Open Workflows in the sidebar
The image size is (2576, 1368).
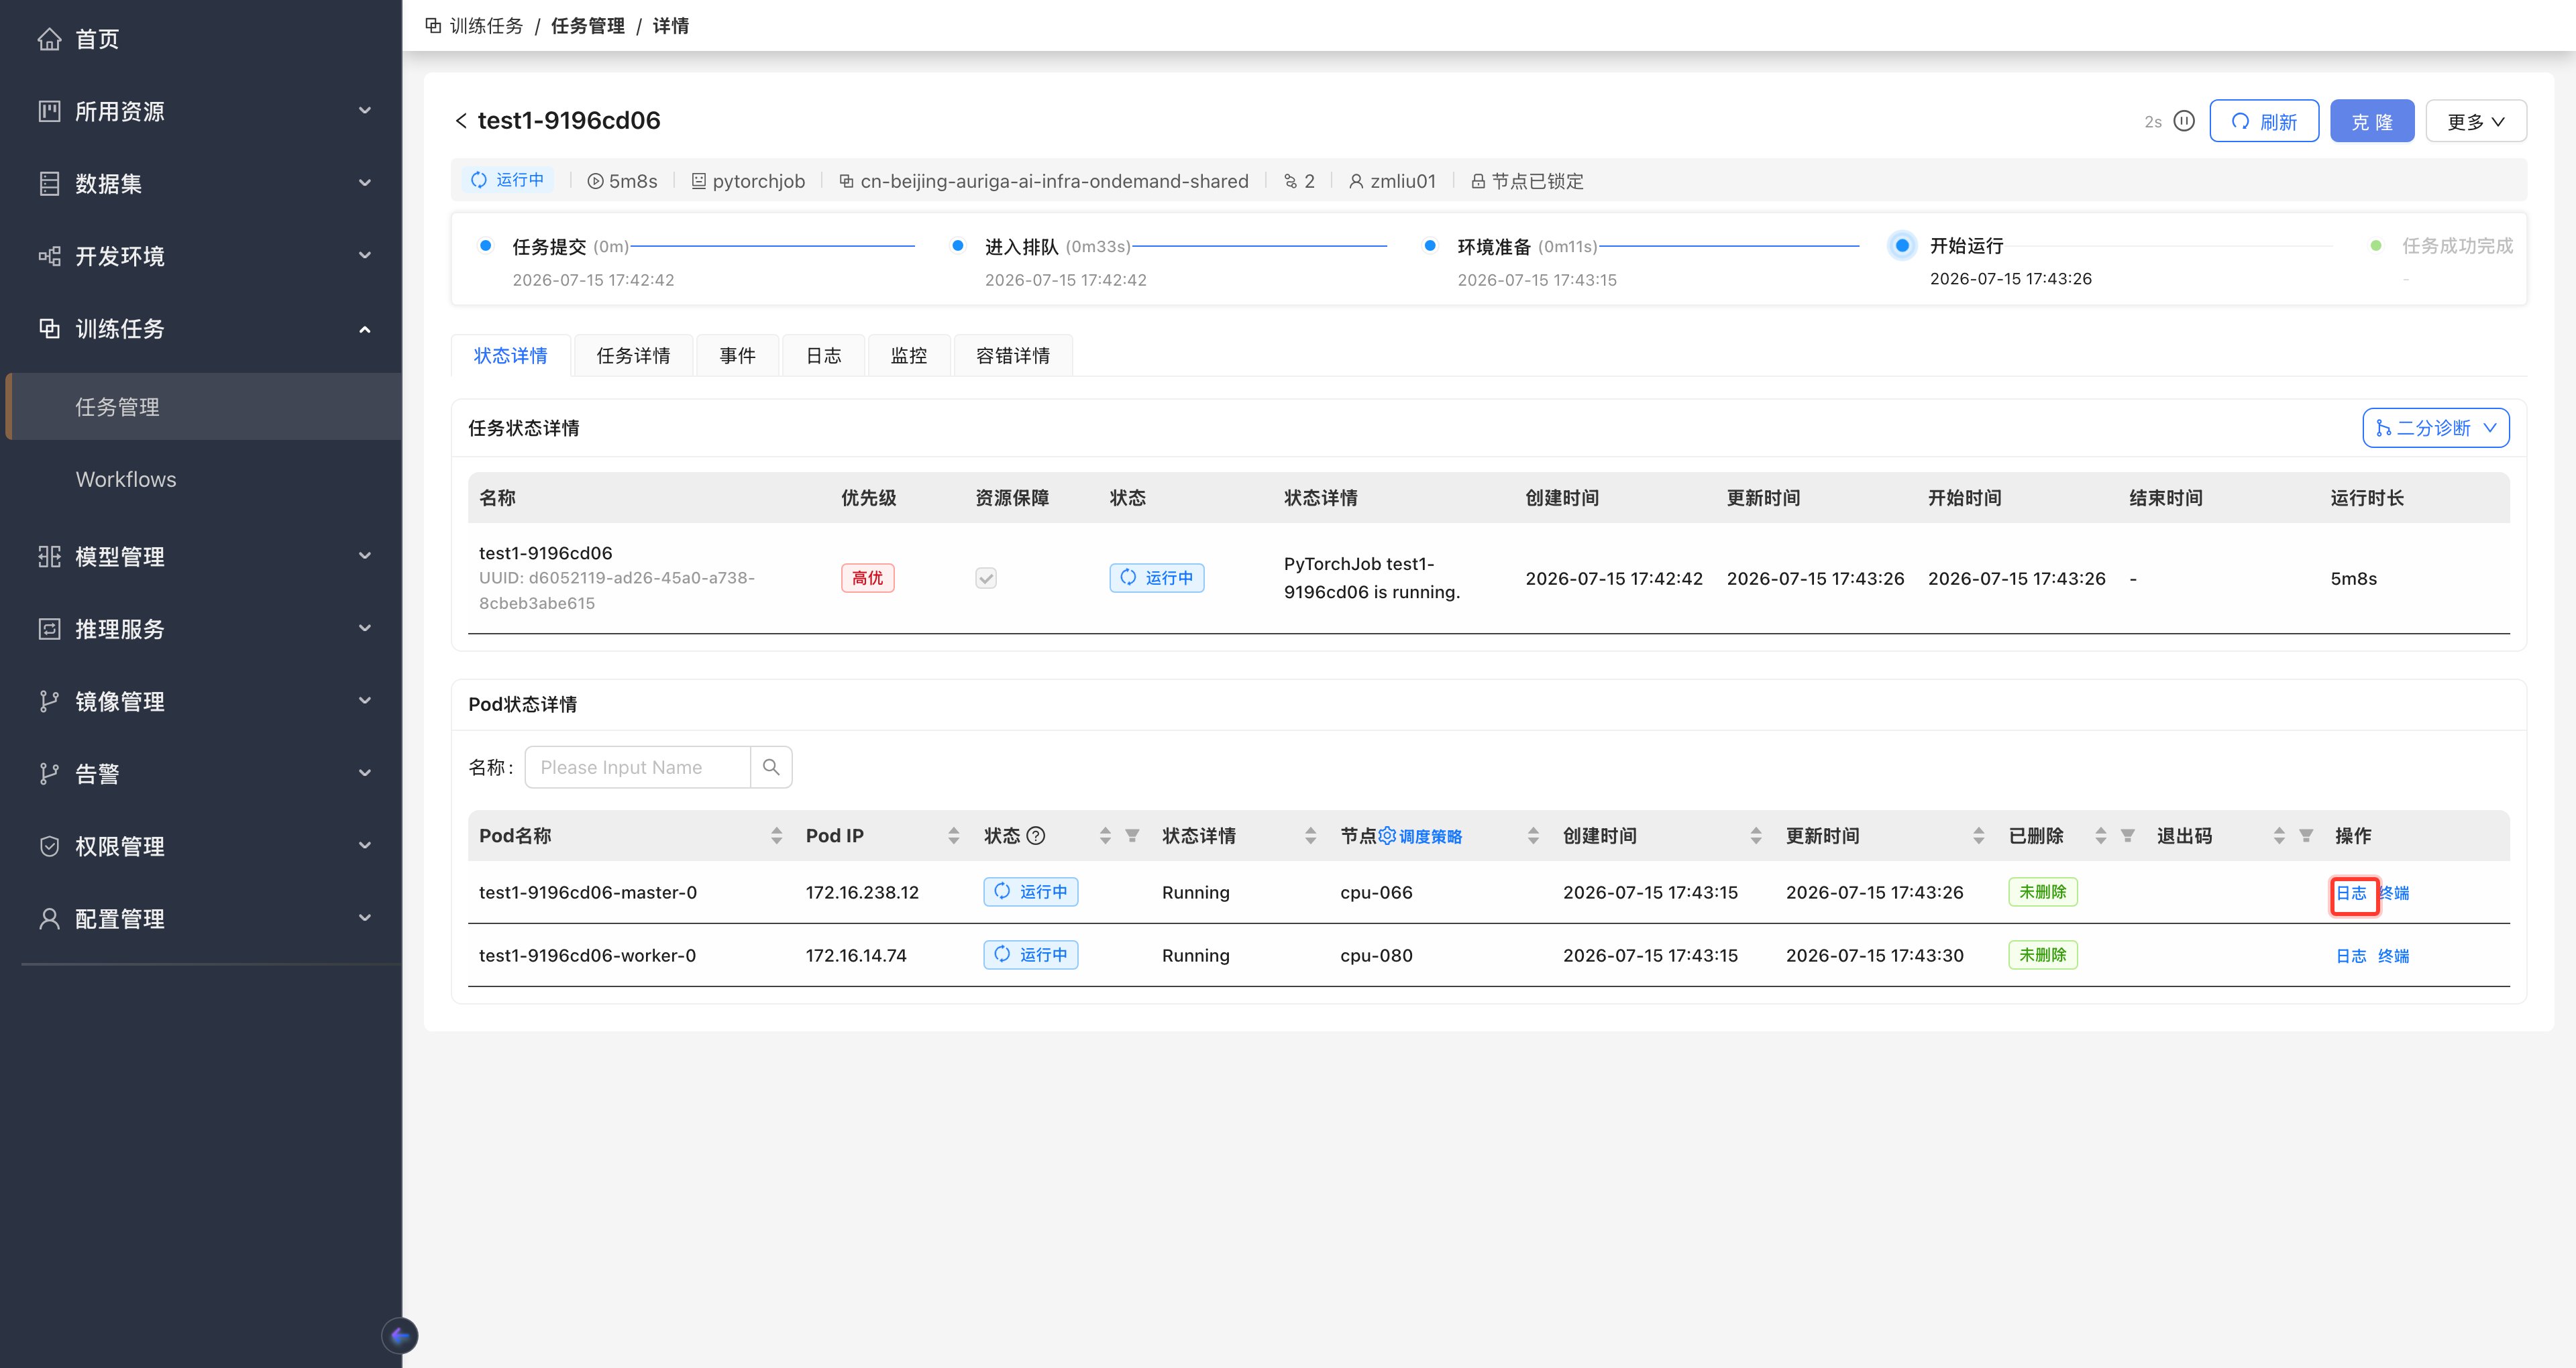click(x=126, y=479)
